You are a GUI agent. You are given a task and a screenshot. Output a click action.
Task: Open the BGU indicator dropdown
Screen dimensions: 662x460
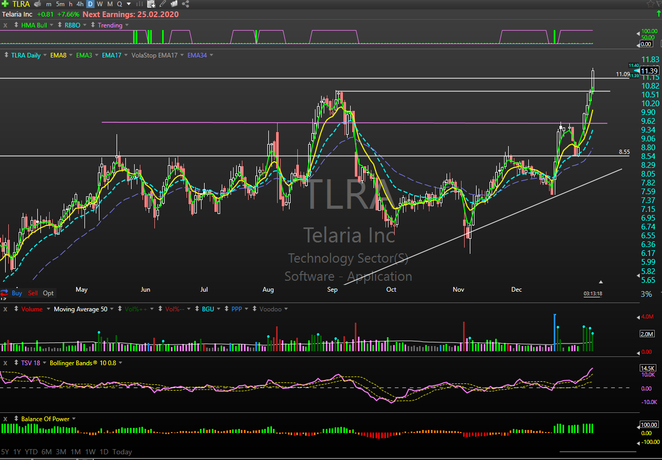pos(218,309)
